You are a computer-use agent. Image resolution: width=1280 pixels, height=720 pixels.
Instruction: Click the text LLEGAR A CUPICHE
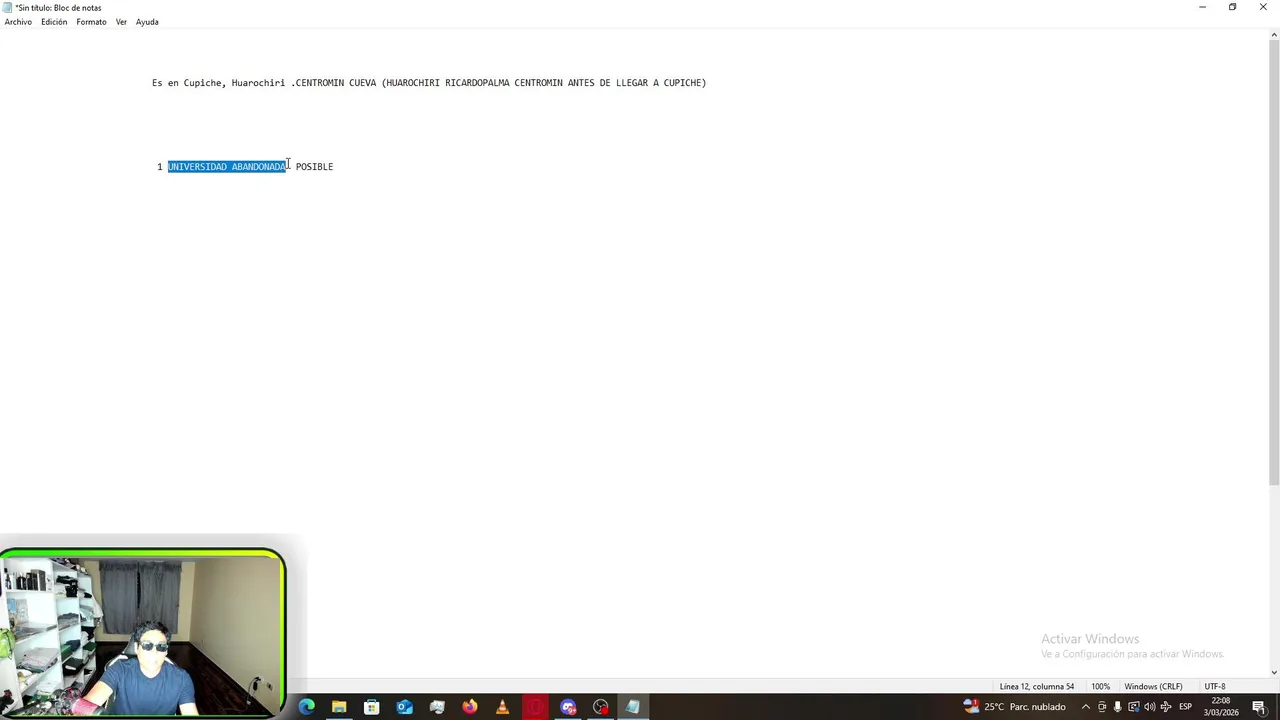click(659, 83)
